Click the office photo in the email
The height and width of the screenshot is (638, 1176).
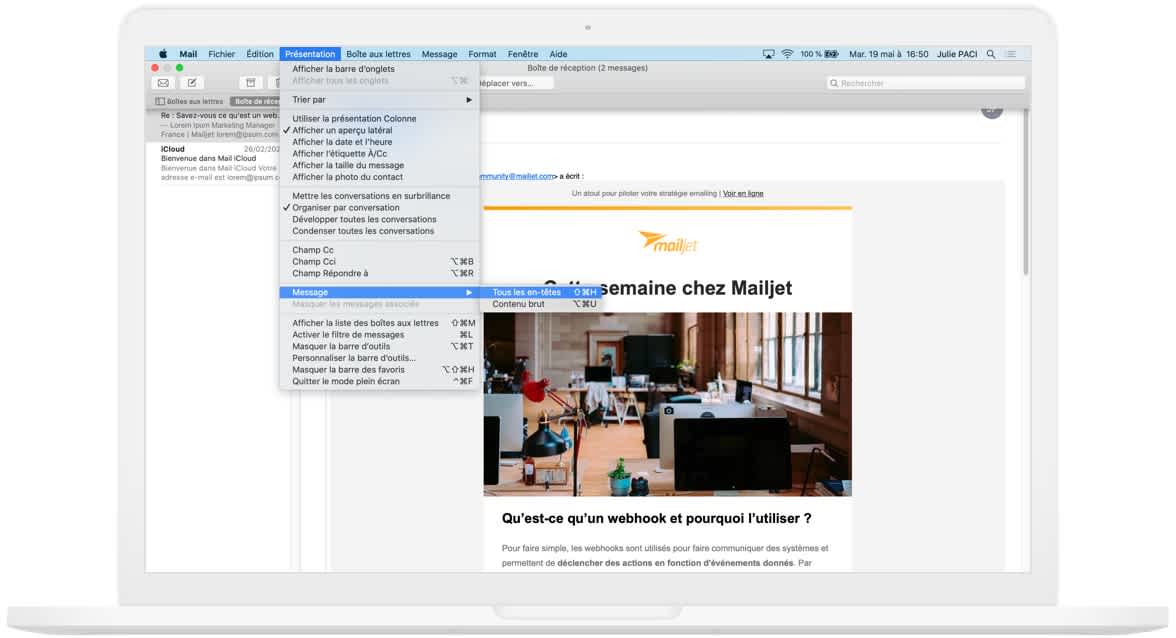(x=668, y=404)
